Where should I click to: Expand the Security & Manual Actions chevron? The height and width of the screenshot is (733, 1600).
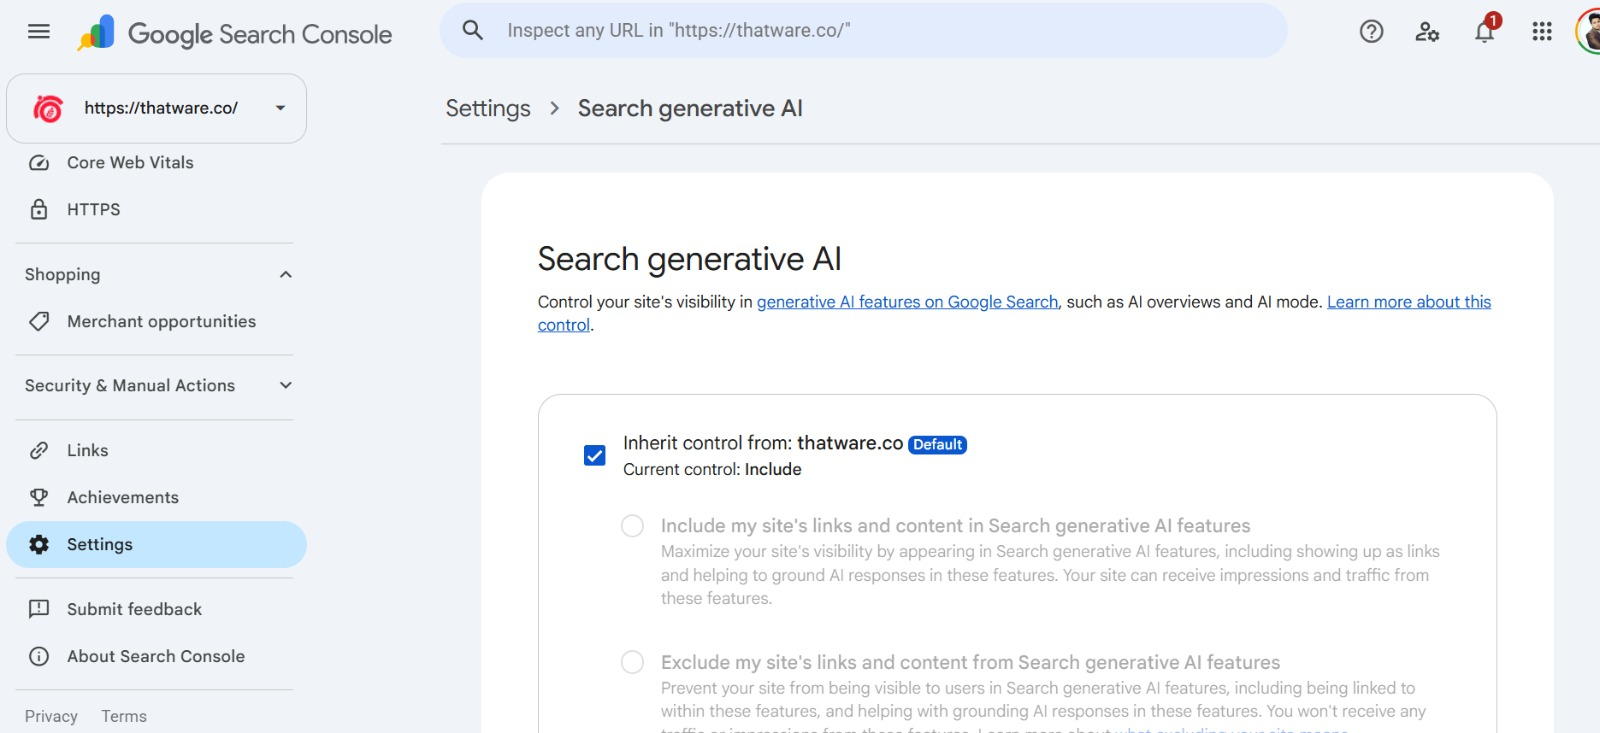286,385
